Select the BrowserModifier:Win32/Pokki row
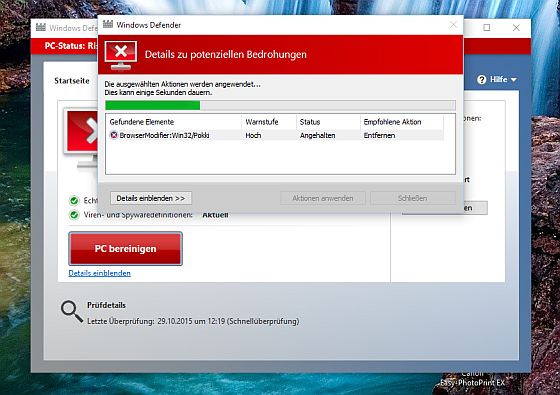 [x=276, y=135]
